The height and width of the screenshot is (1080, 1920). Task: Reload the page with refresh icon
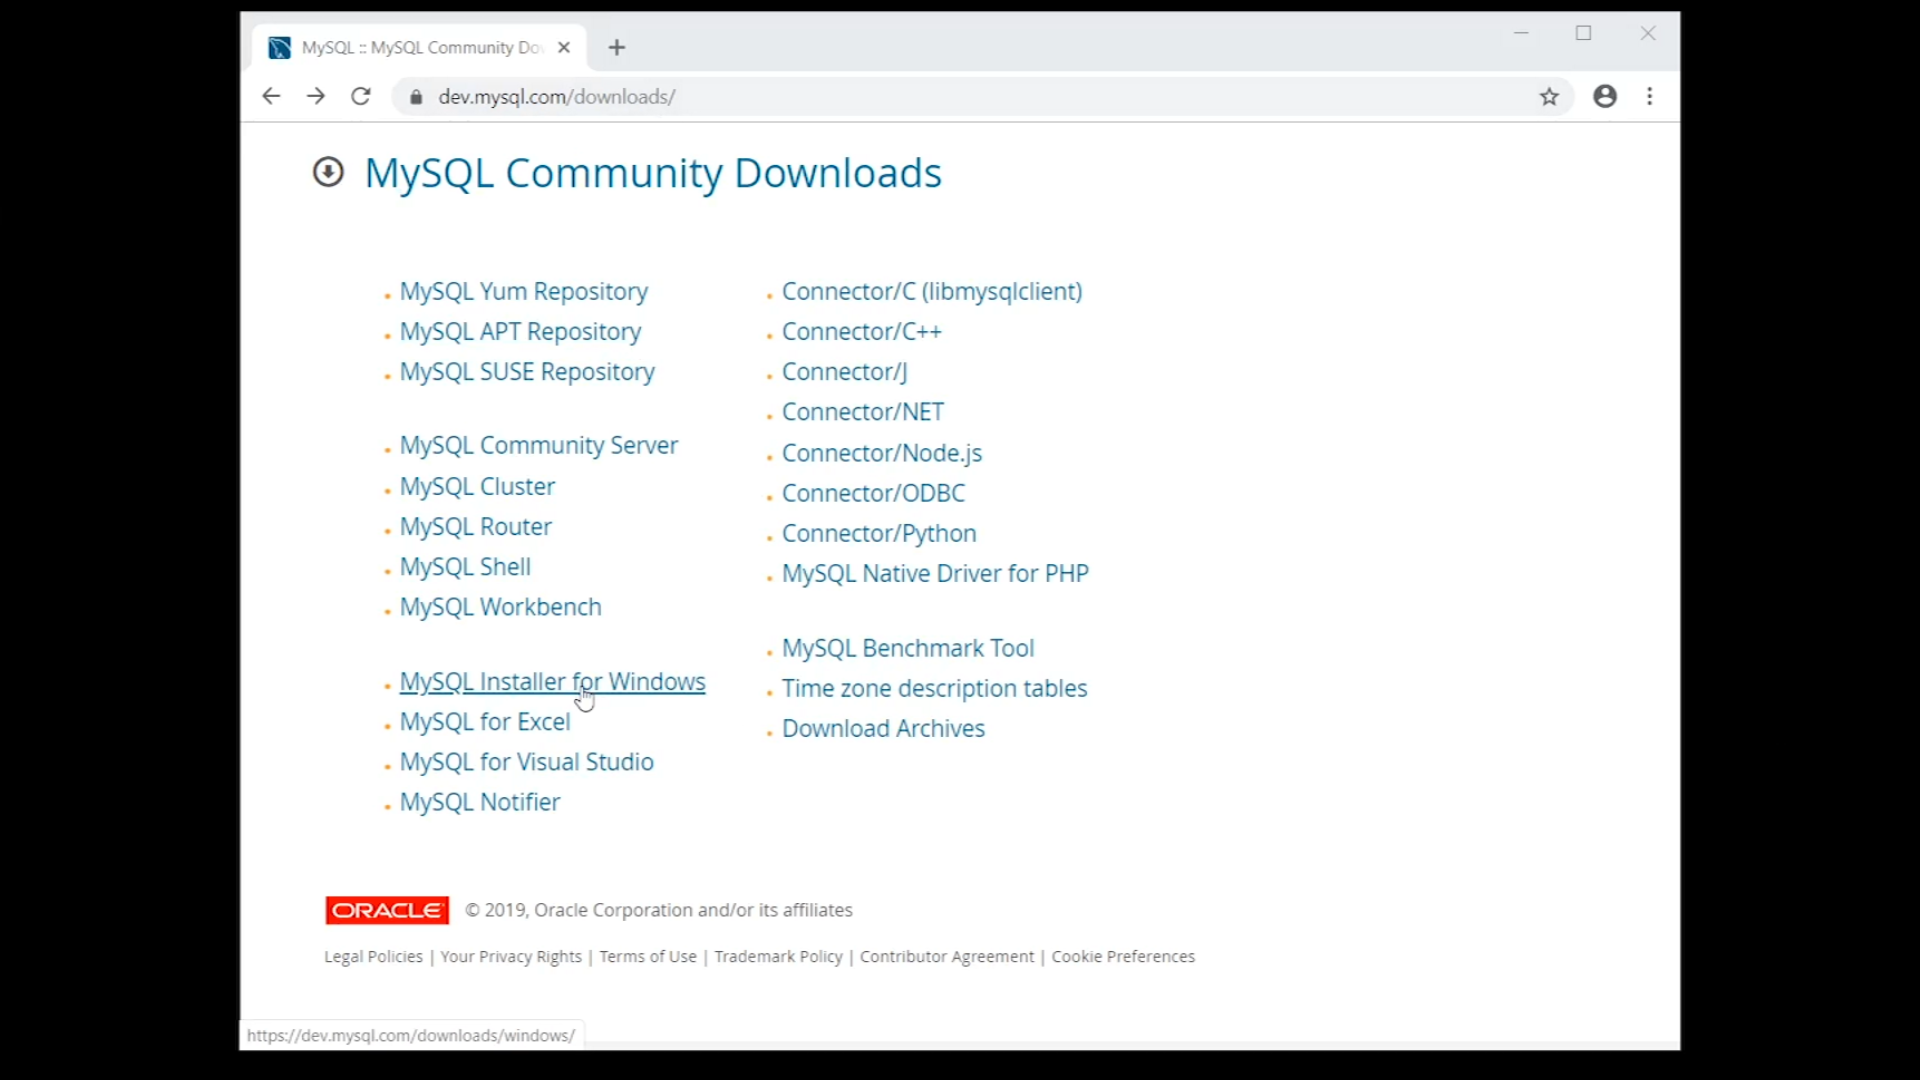point(361,96)
